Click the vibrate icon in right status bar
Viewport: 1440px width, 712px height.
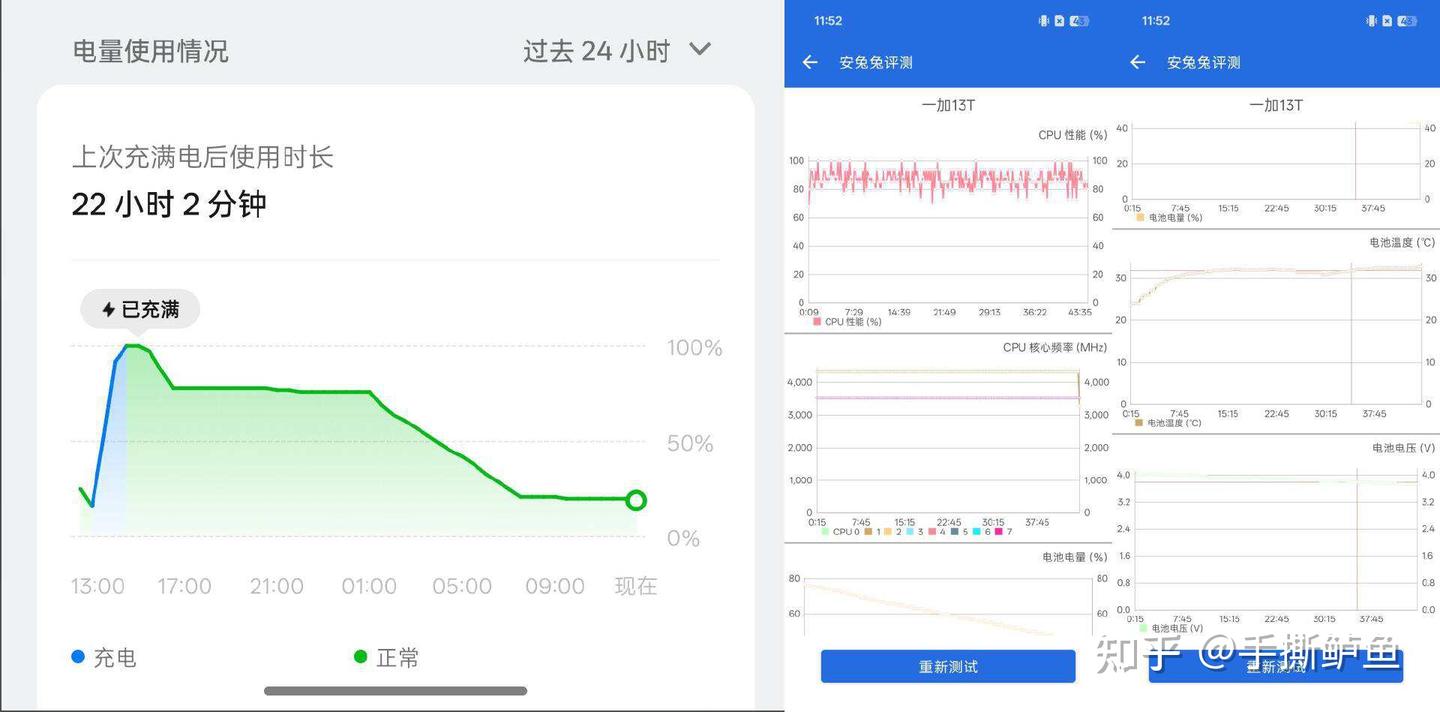point(1372,21)
